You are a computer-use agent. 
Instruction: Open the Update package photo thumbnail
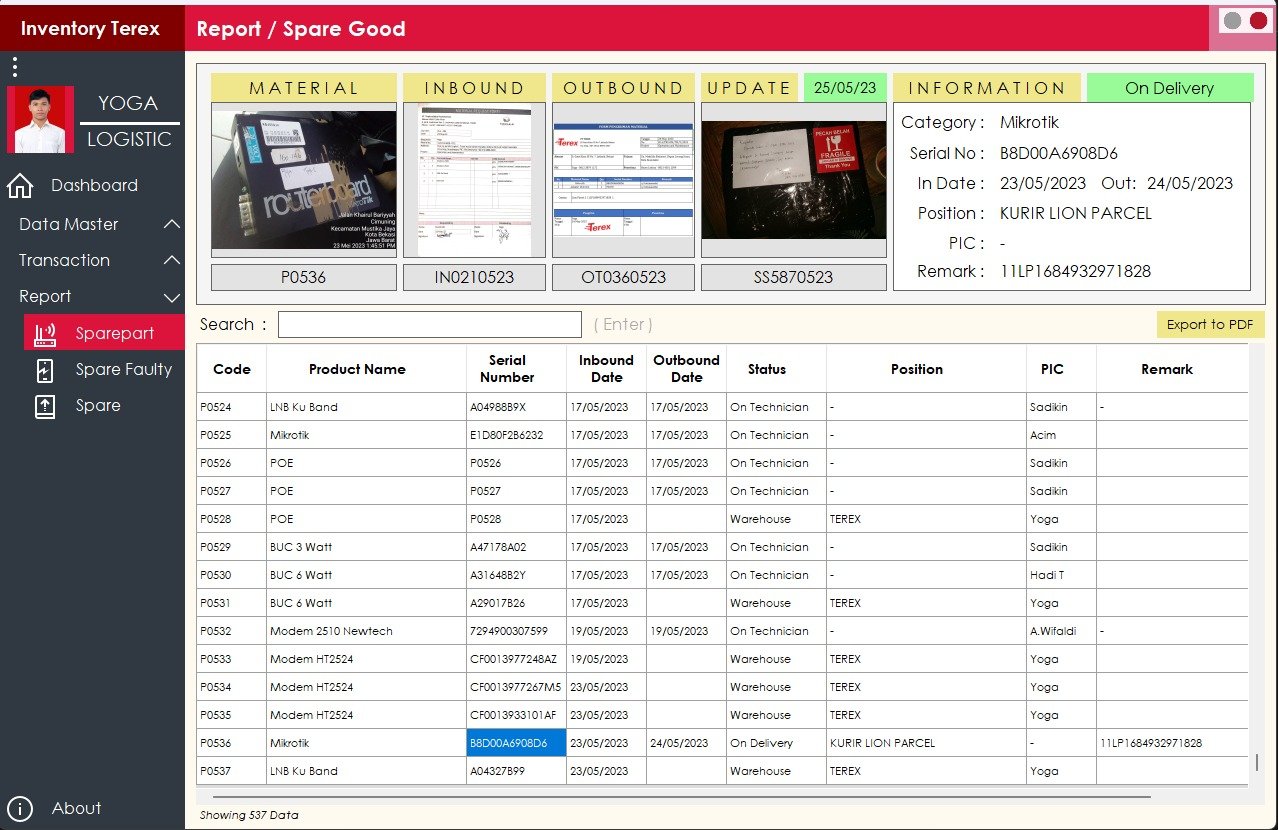(x=794, y=180)
